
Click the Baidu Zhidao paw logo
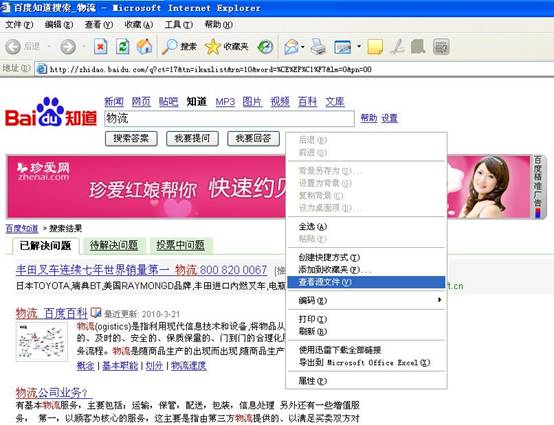coord(51,112)
